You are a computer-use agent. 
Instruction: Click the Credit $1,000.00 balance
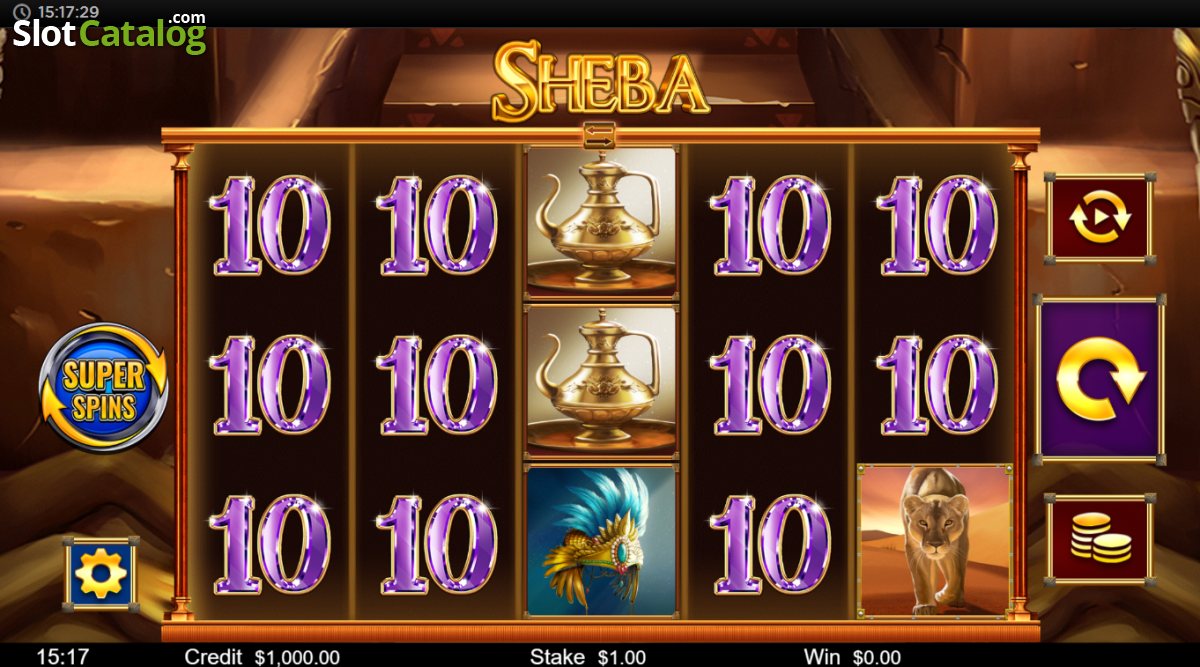tap(262, 657)
